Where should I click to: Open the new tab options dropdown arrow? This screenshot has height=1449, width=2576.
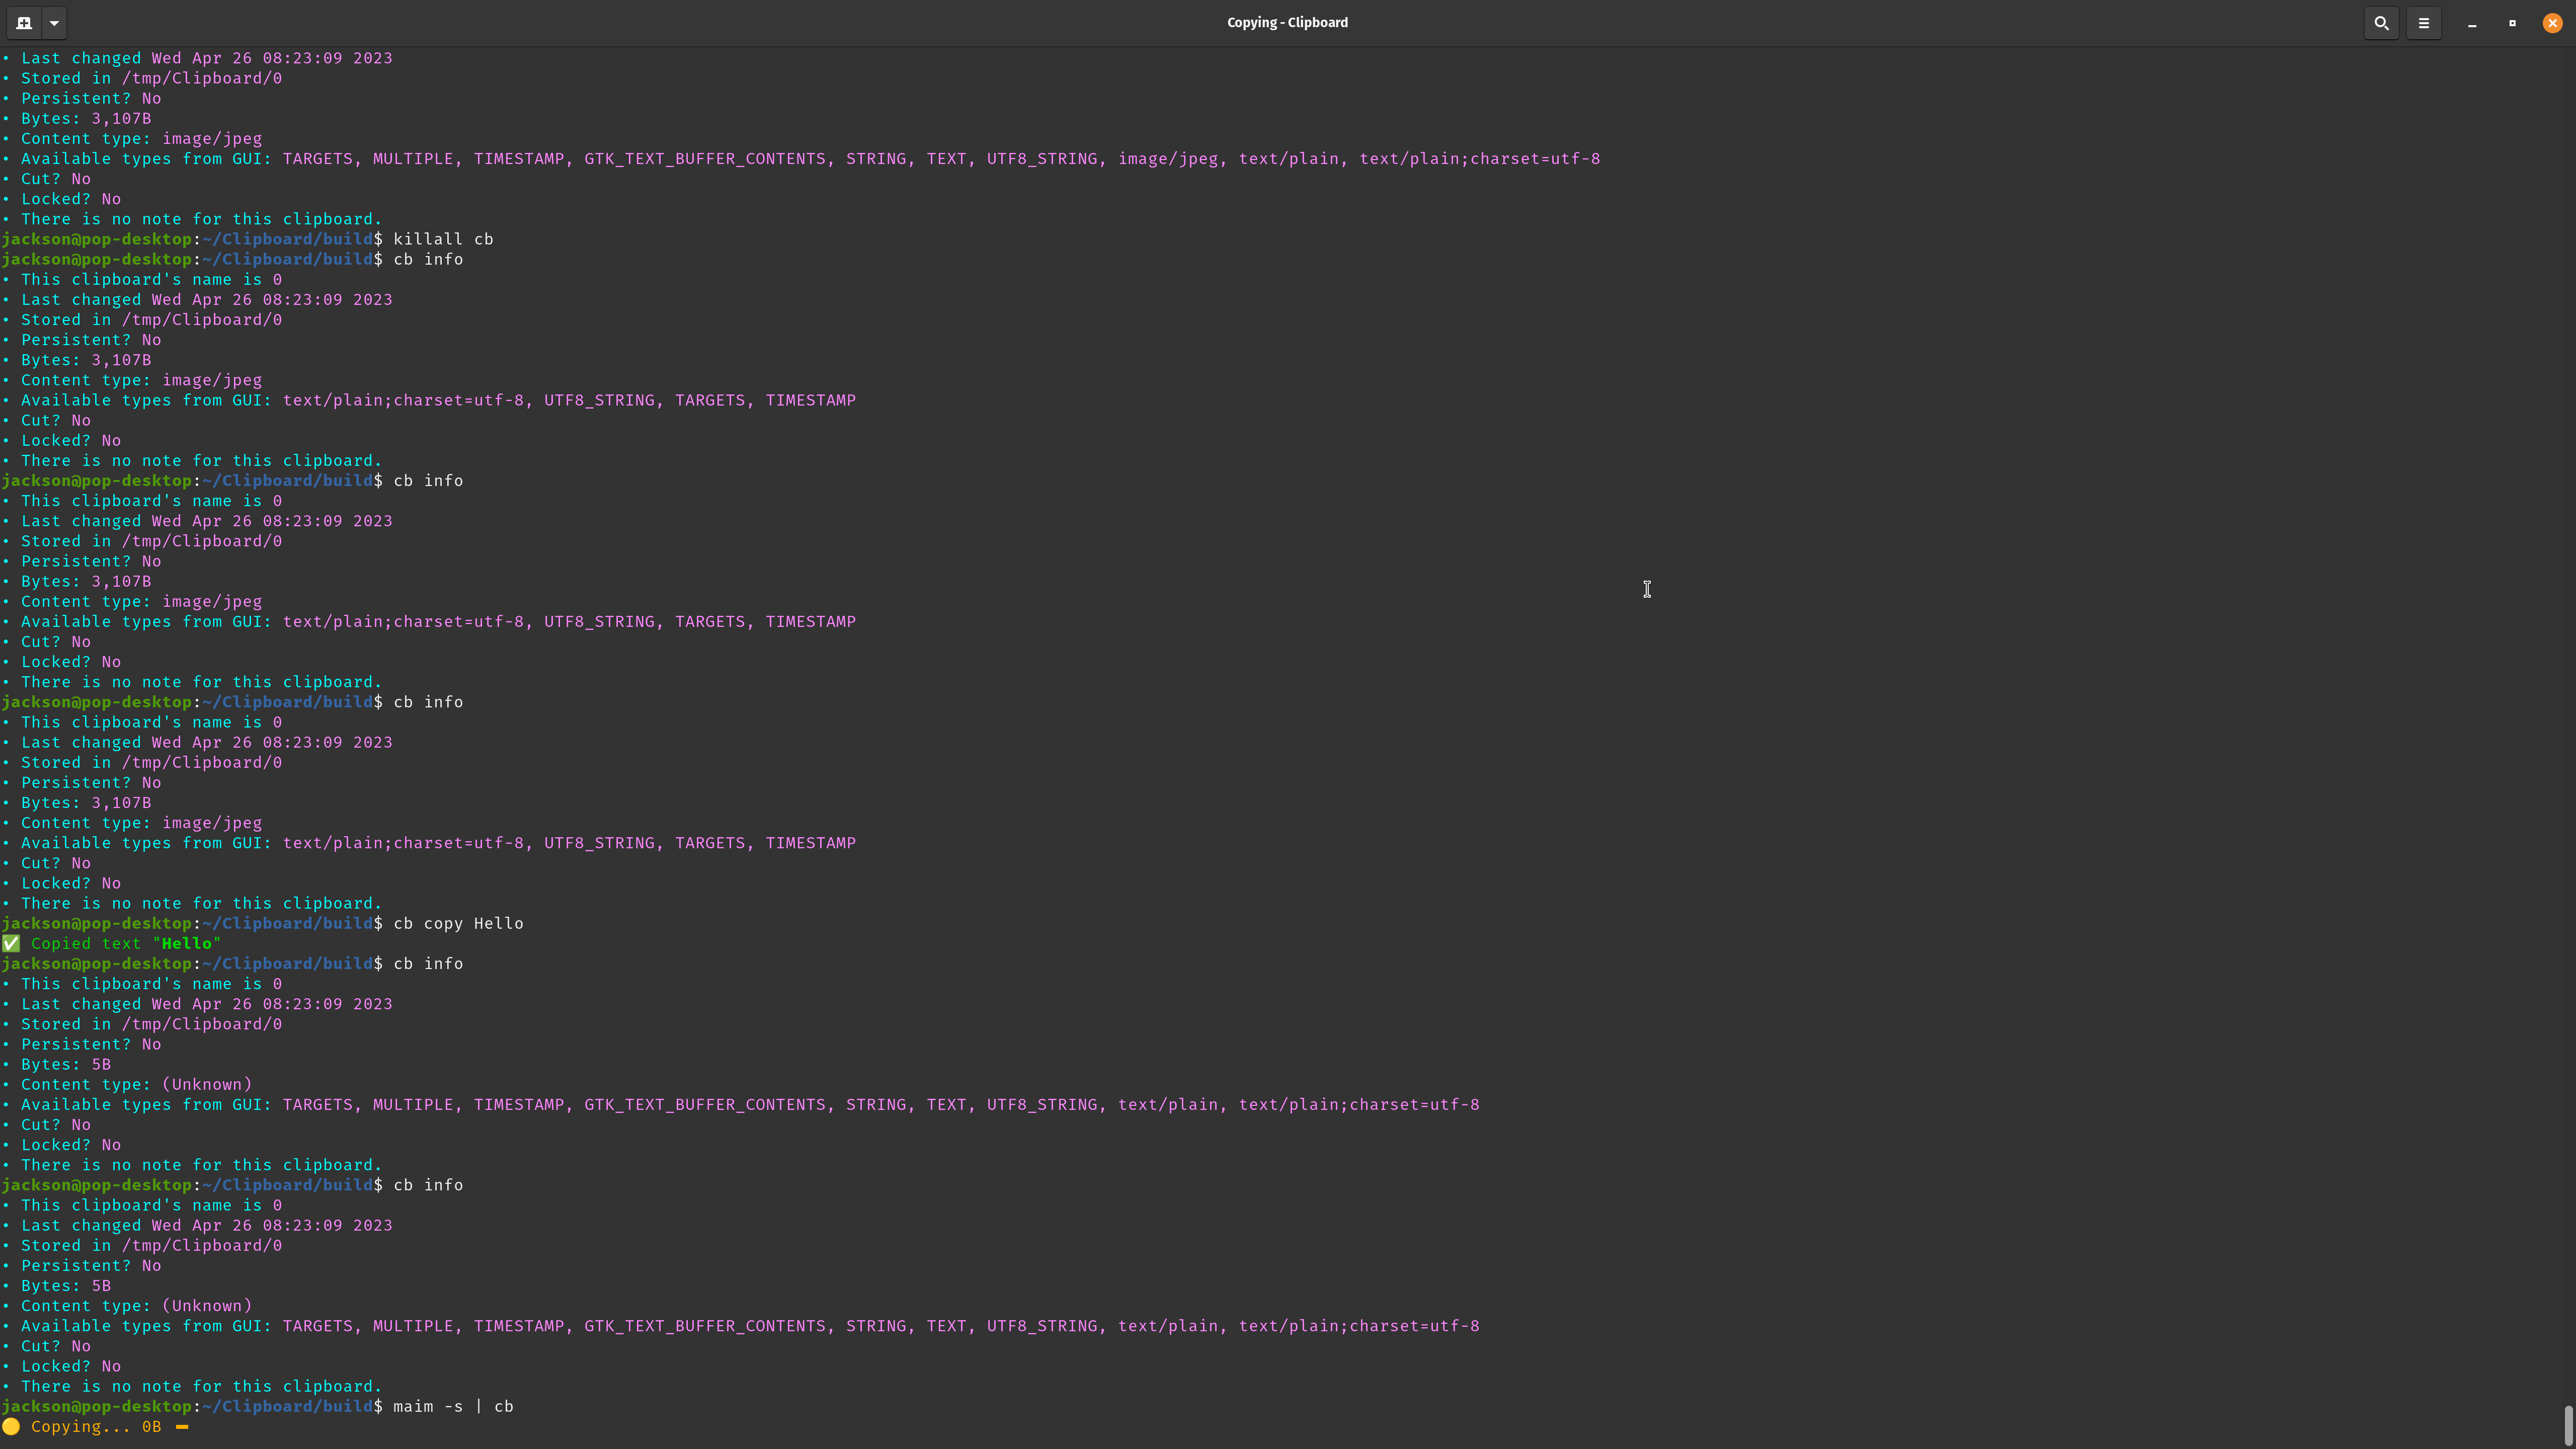click(54, 22)
